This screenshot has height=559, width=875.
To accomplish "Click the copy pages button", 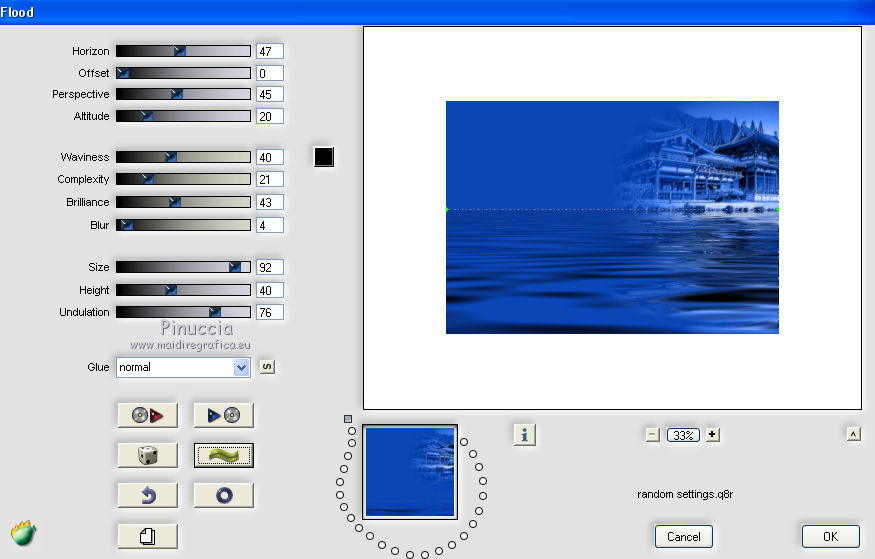I will coord(147,536).
